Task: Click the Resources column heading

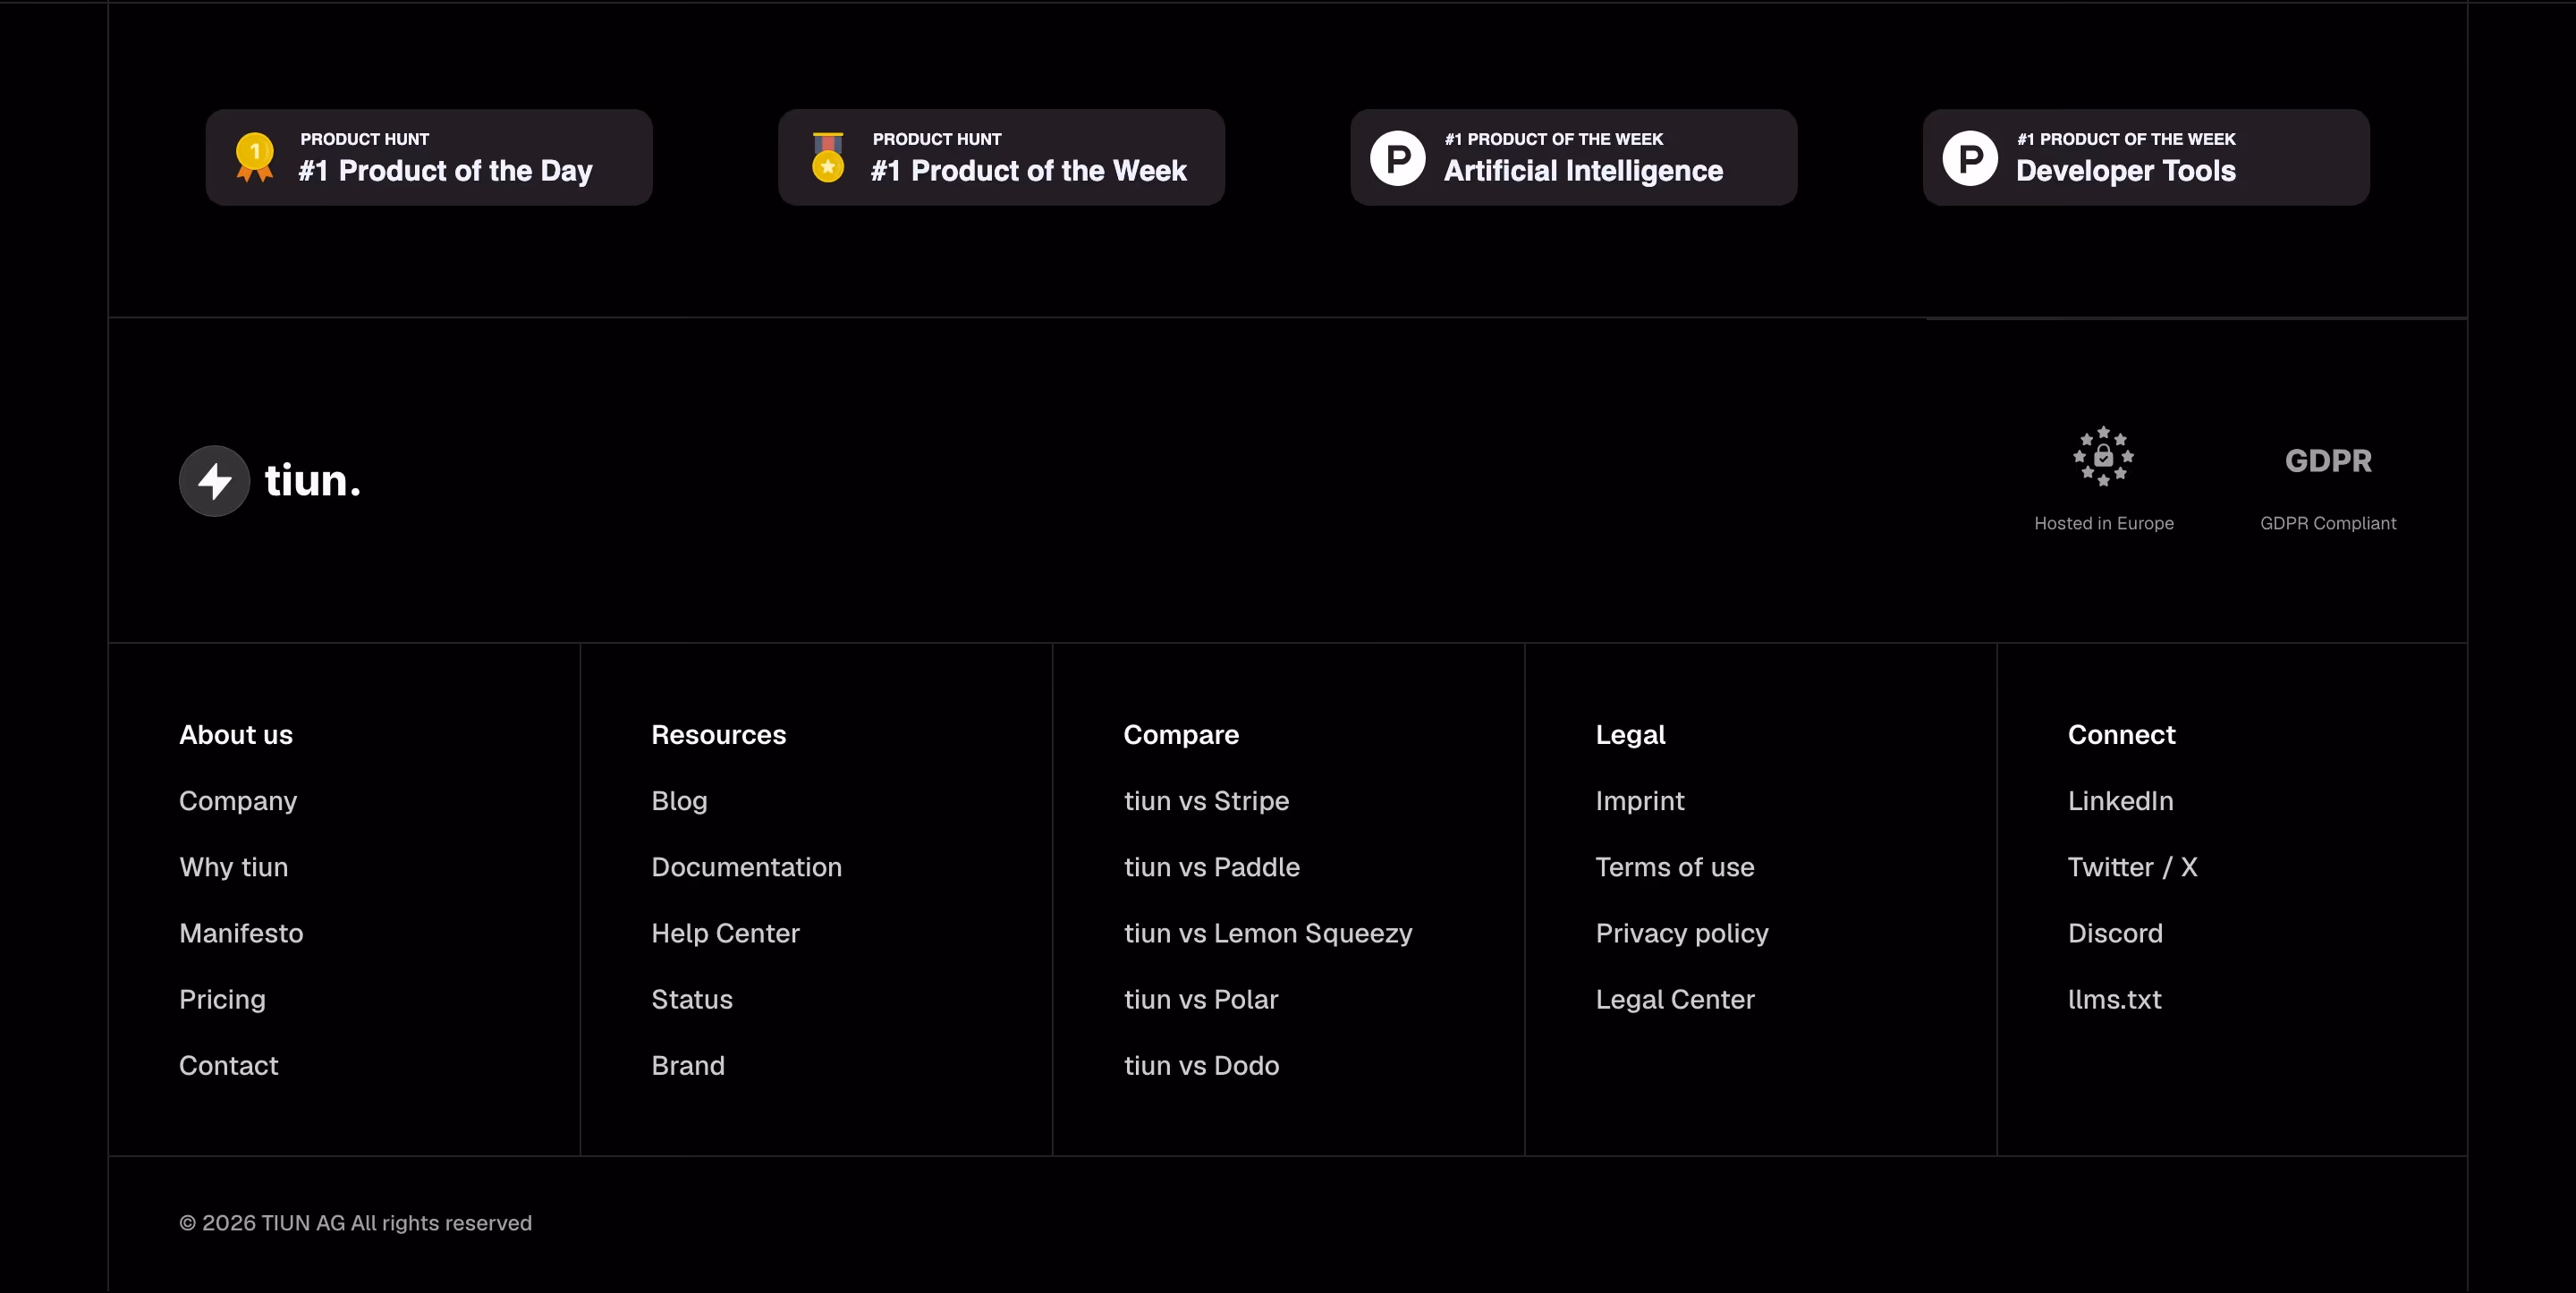Action: tap(718, 735)
